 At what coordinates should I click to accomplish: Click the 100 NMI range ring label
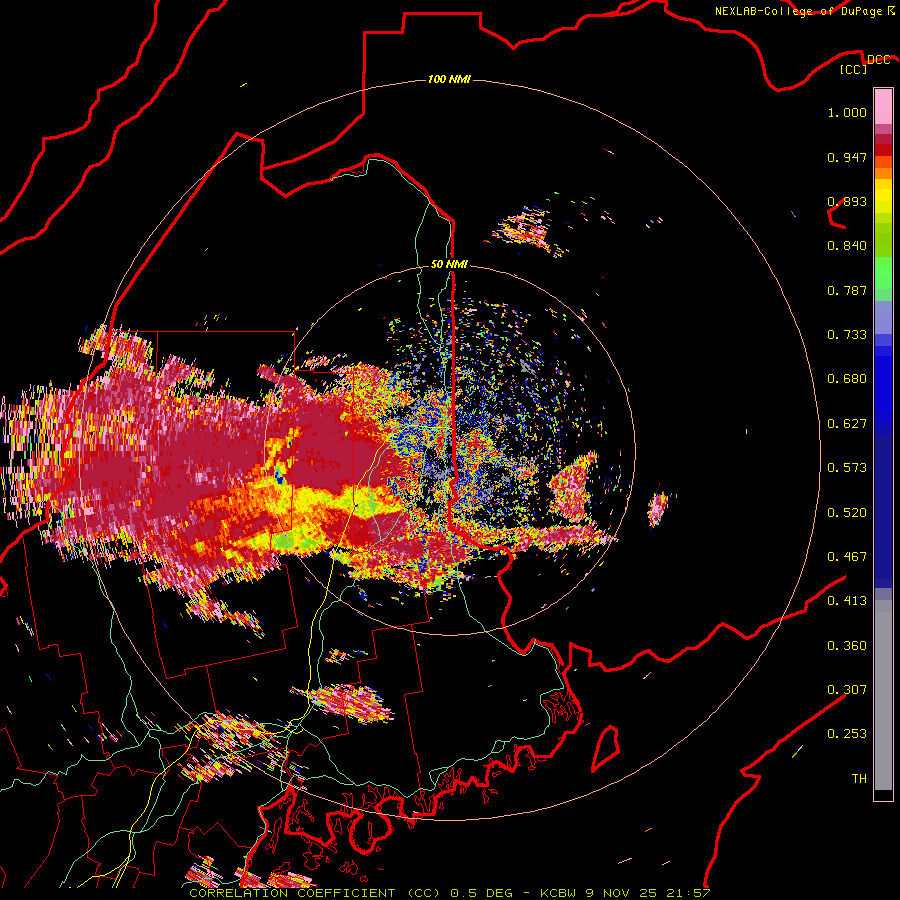coord(449,79)
